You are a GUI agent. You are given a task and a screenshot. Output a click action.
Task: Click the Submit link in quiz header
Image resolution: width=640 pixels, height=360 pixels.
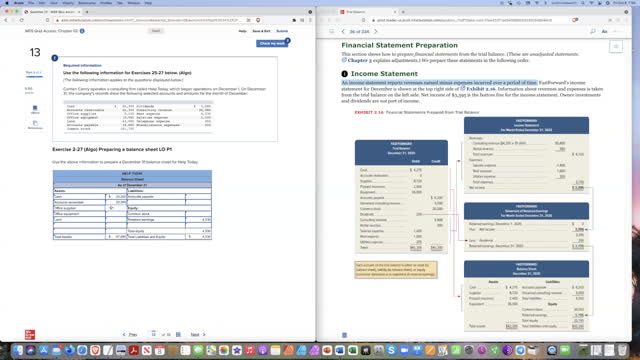pyautogui.click(x=282, y=31)
